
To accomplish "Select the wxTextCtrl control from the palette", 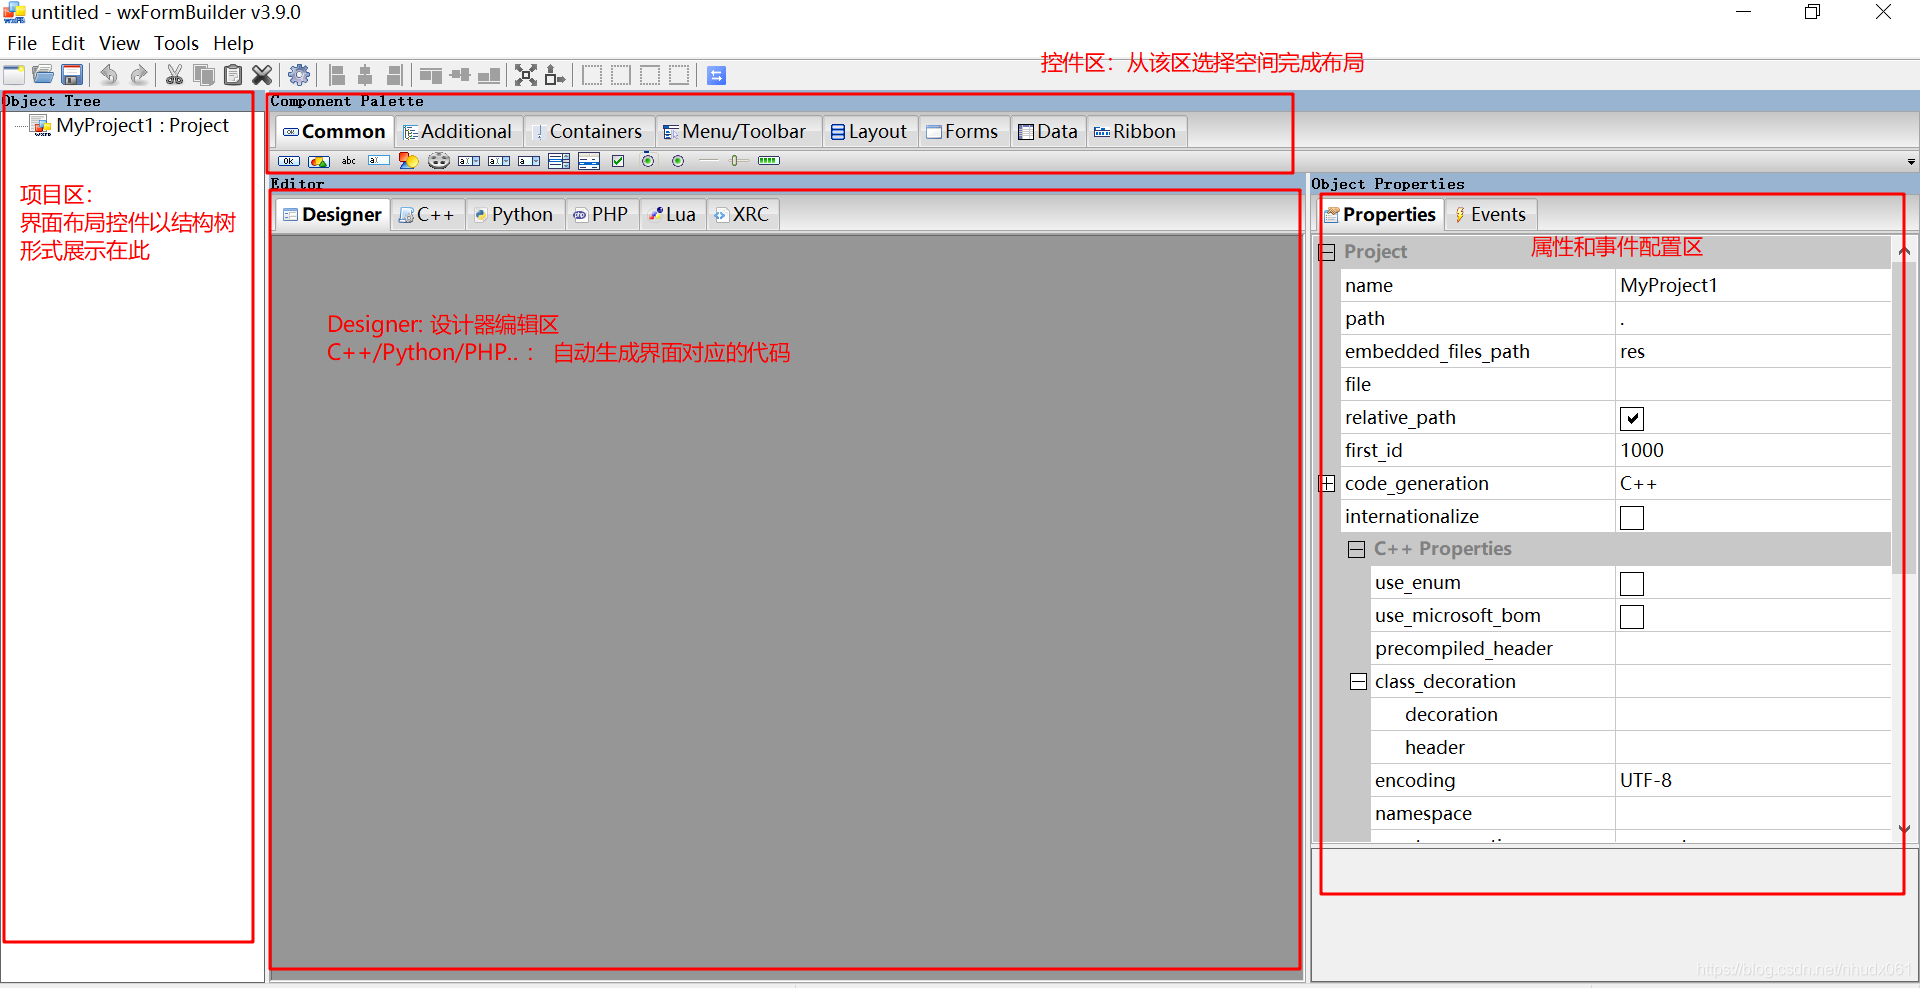I will click(378, 161).
